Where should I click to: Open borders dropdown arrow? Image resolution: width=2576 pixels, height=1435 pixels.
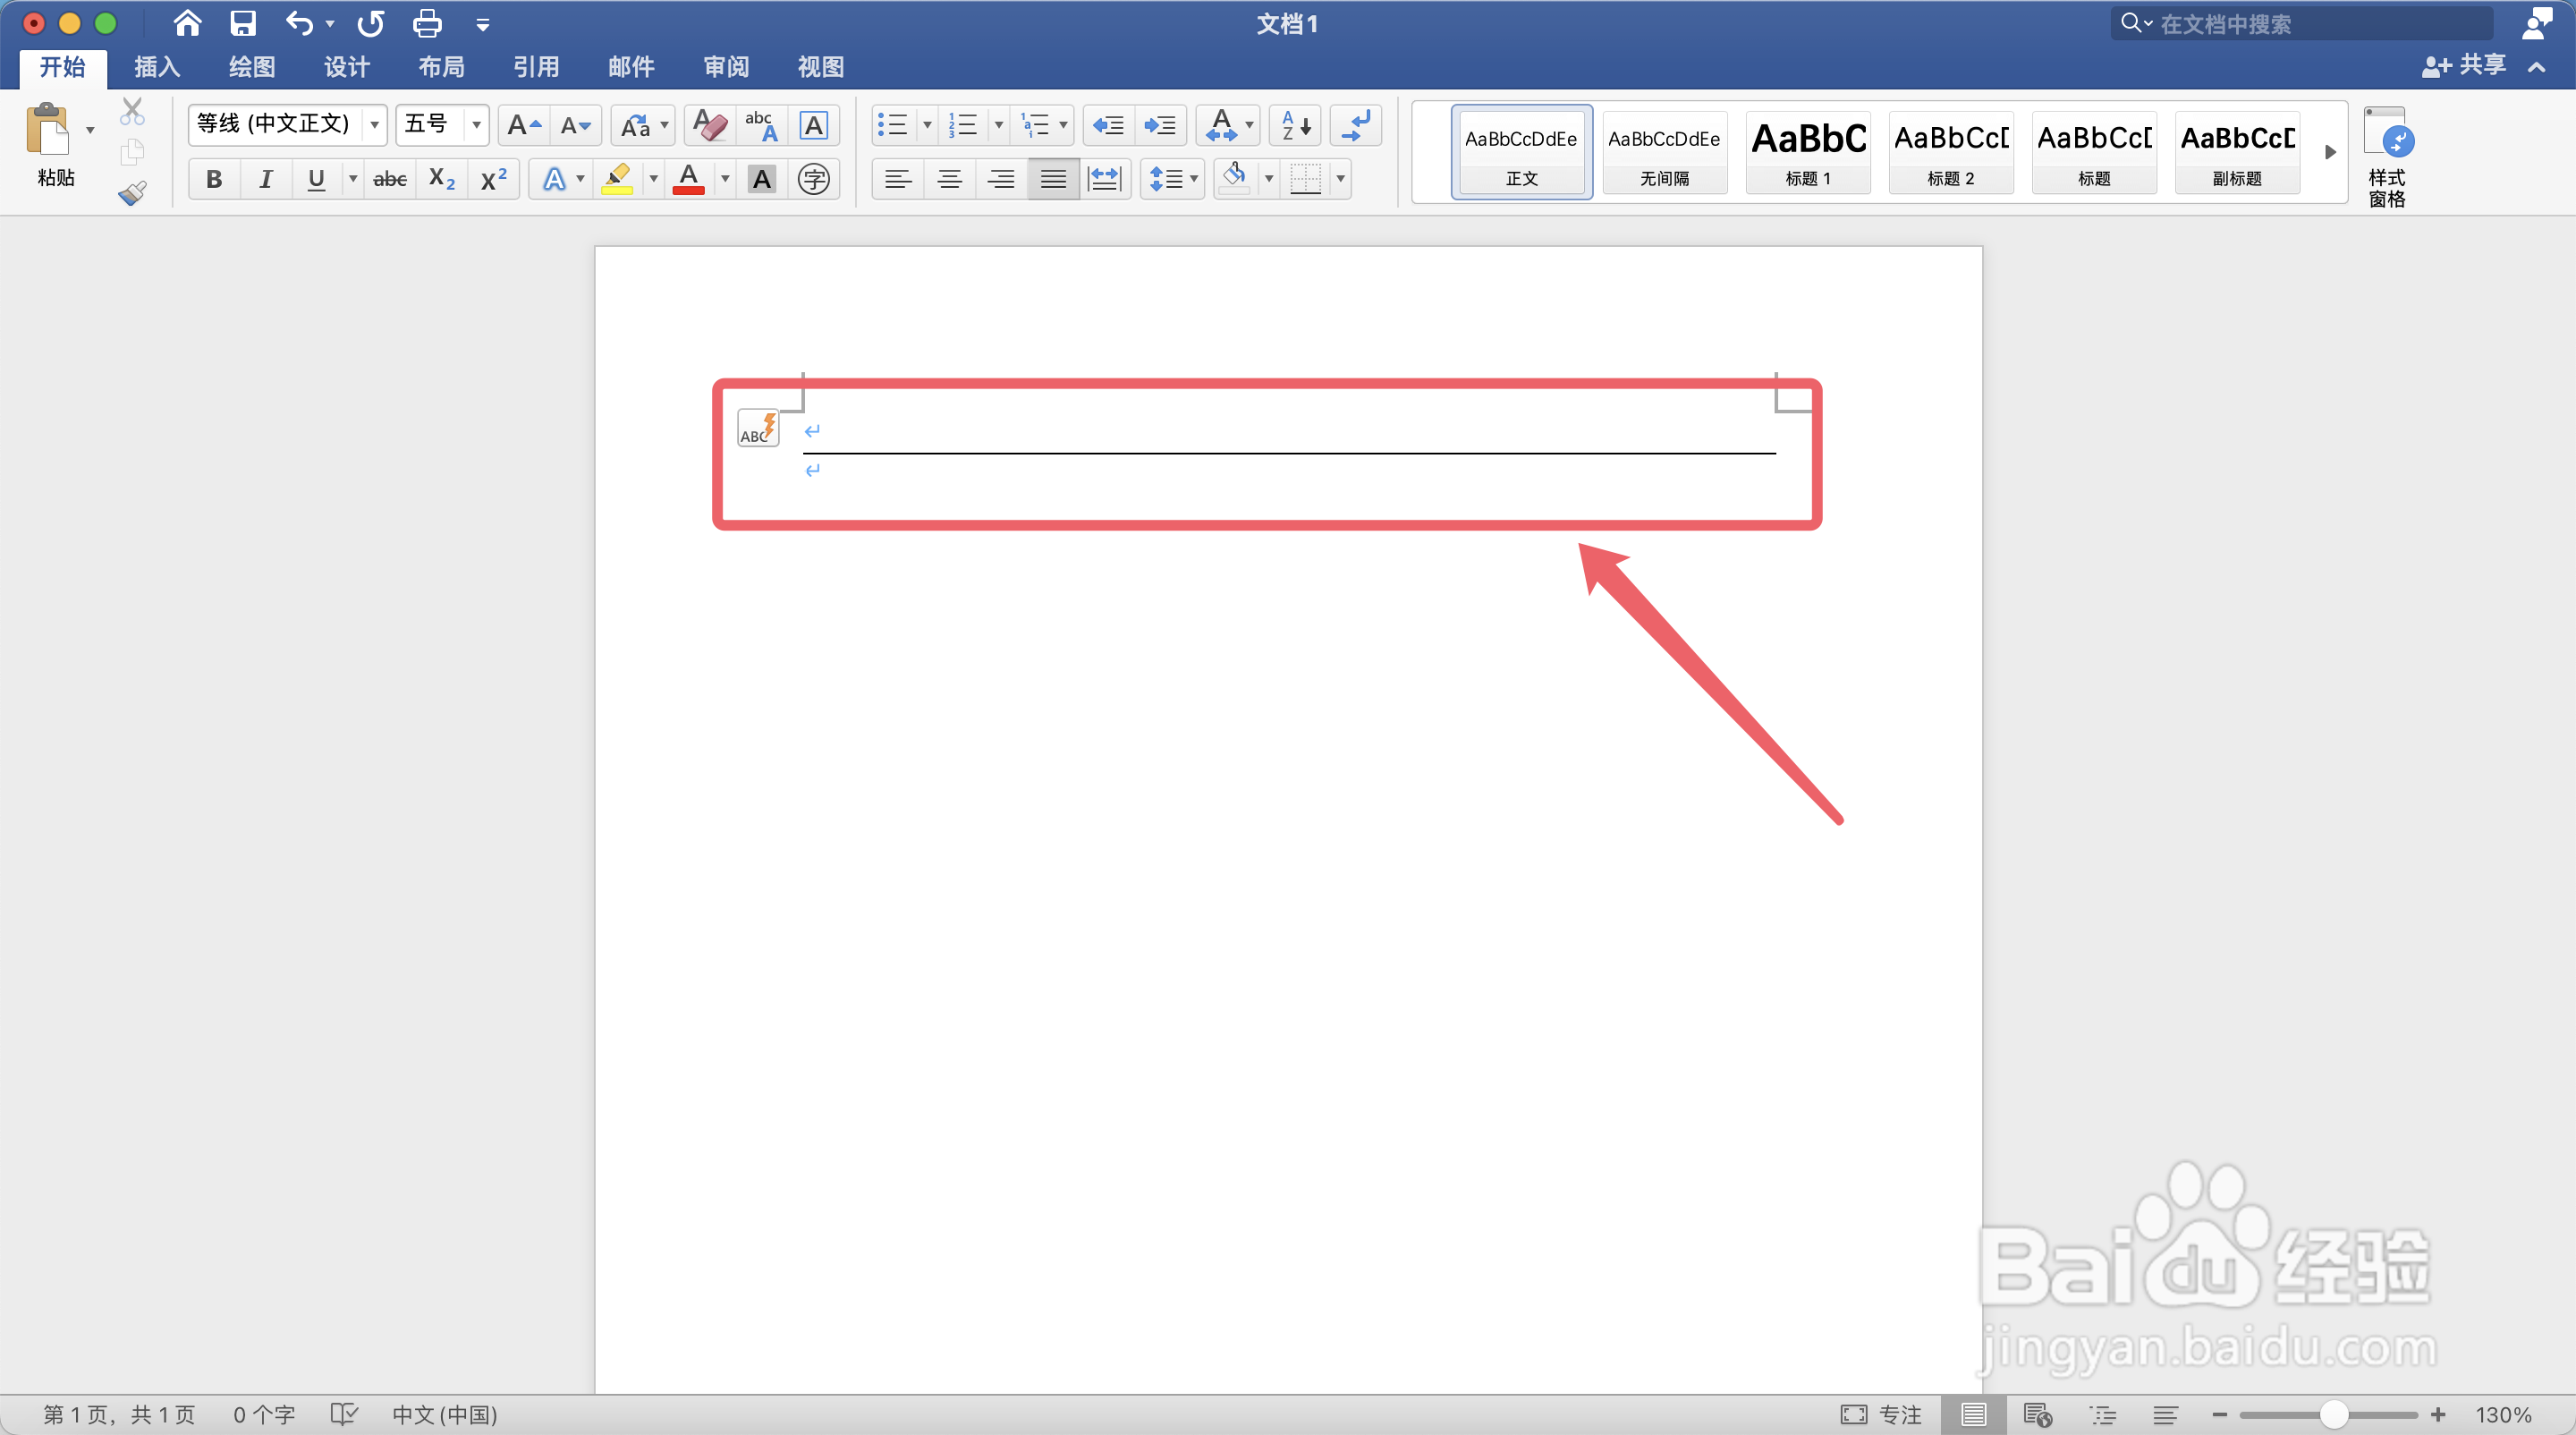1340,179
